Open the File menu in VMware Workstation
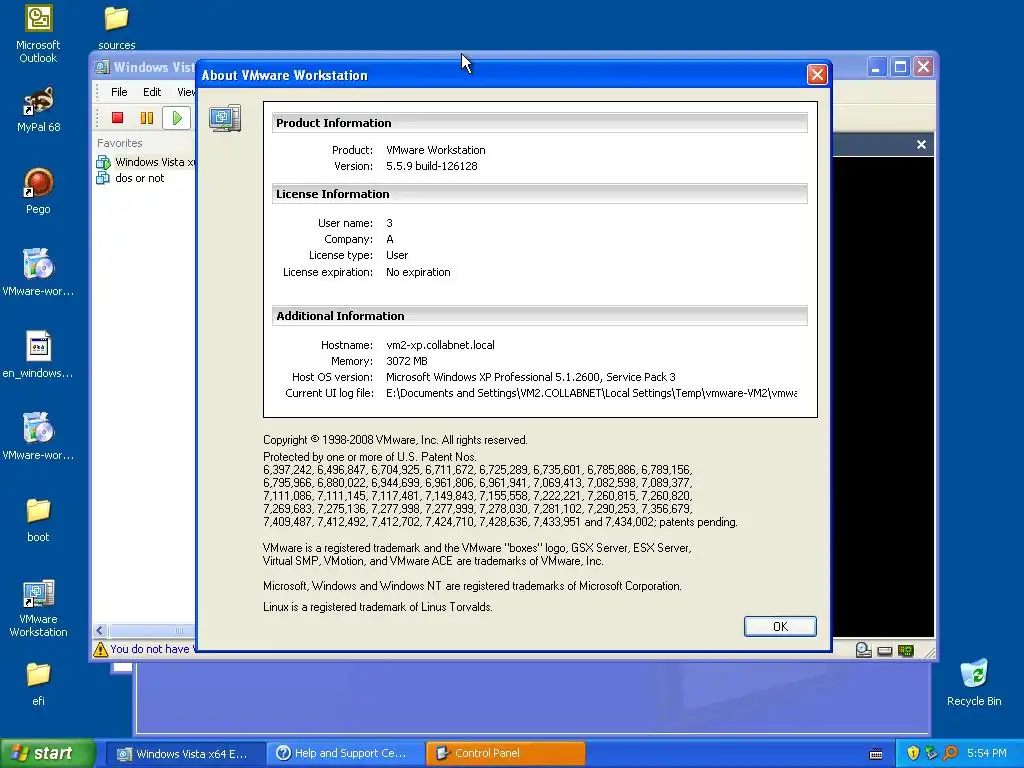 point(119,92)
